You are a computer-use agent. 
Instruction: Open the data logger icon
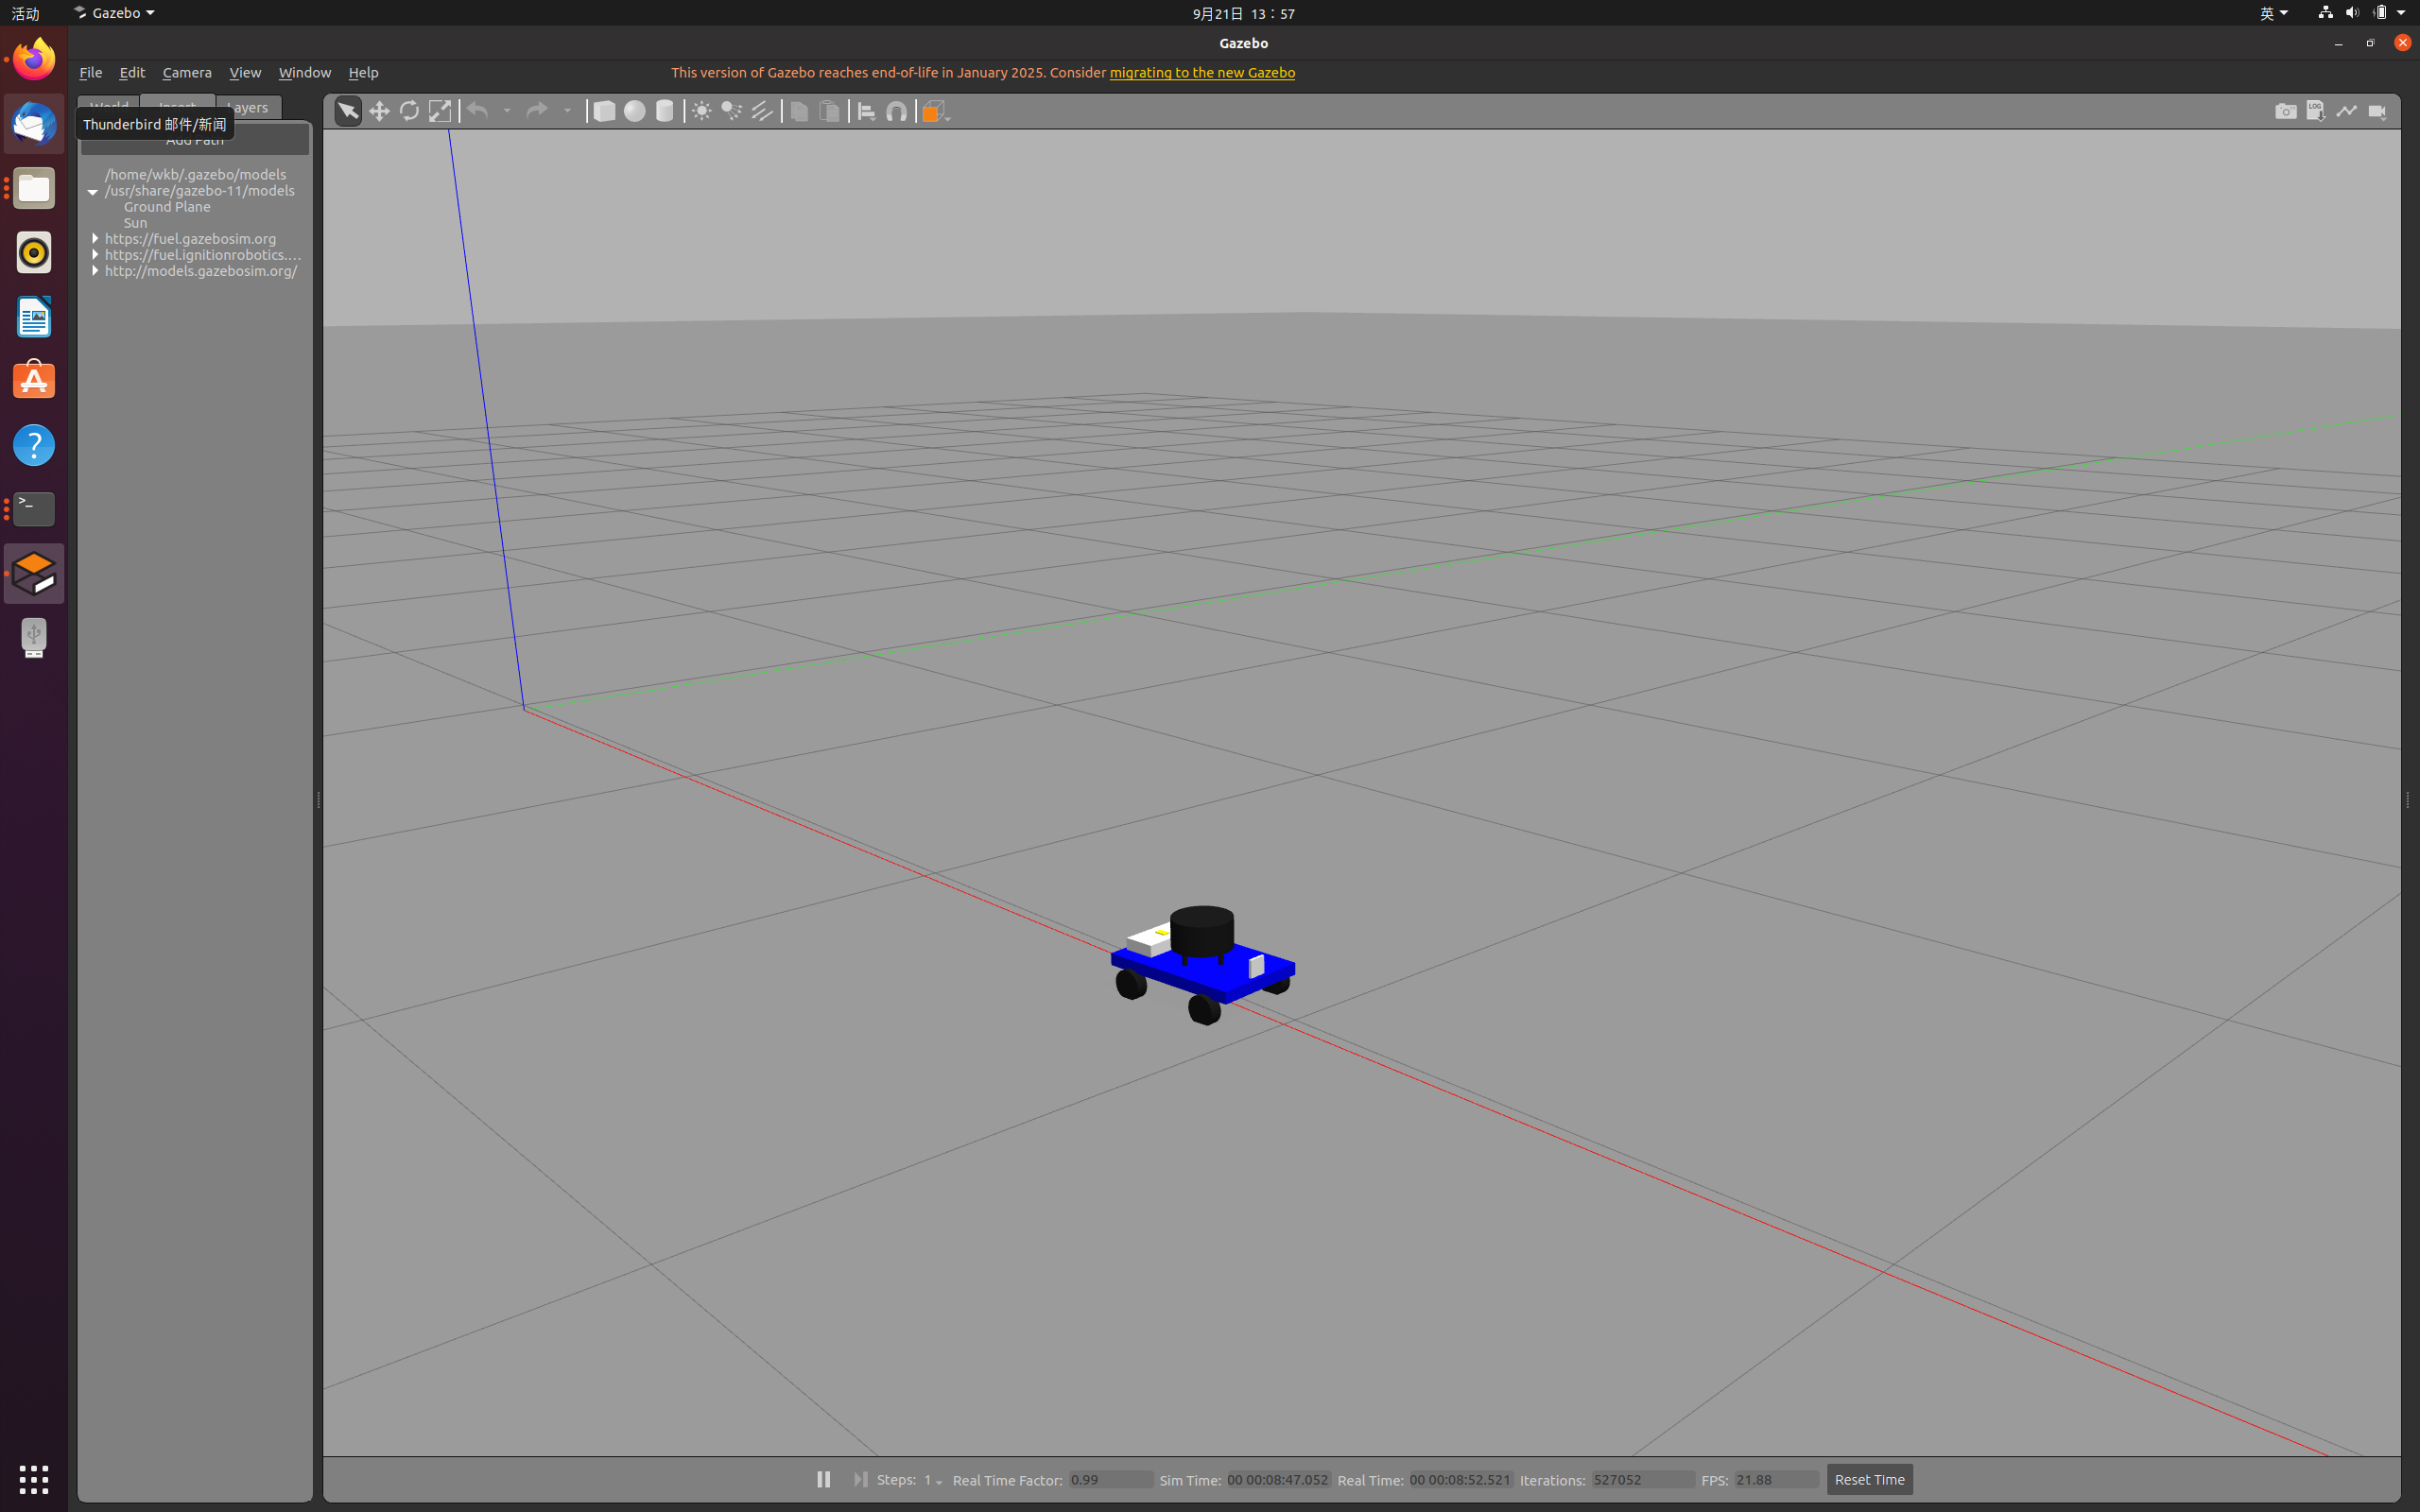tap(2316, 111)
